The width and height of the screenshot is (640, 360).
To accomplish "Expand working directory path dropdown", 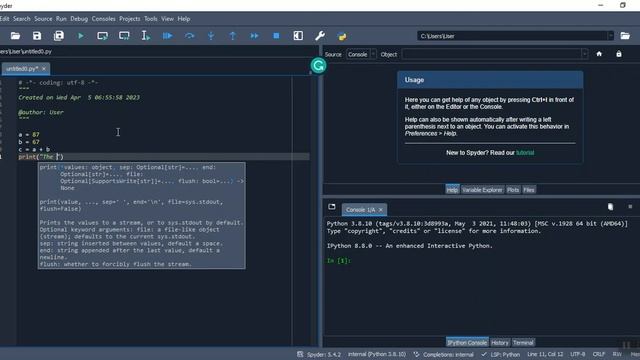I will tap(611, 36).
